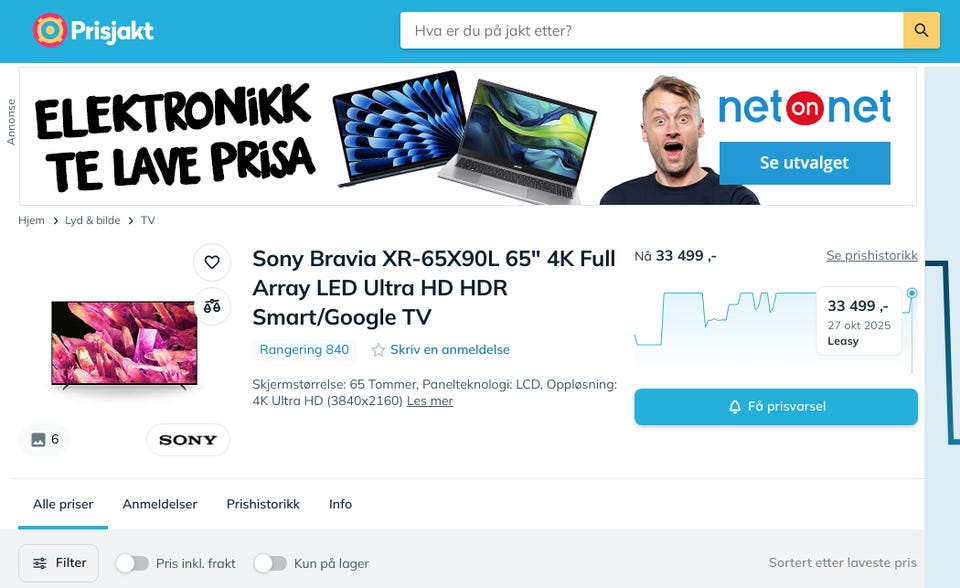Click the star icon beside Skriv en anmeldelse

[378, 350]
